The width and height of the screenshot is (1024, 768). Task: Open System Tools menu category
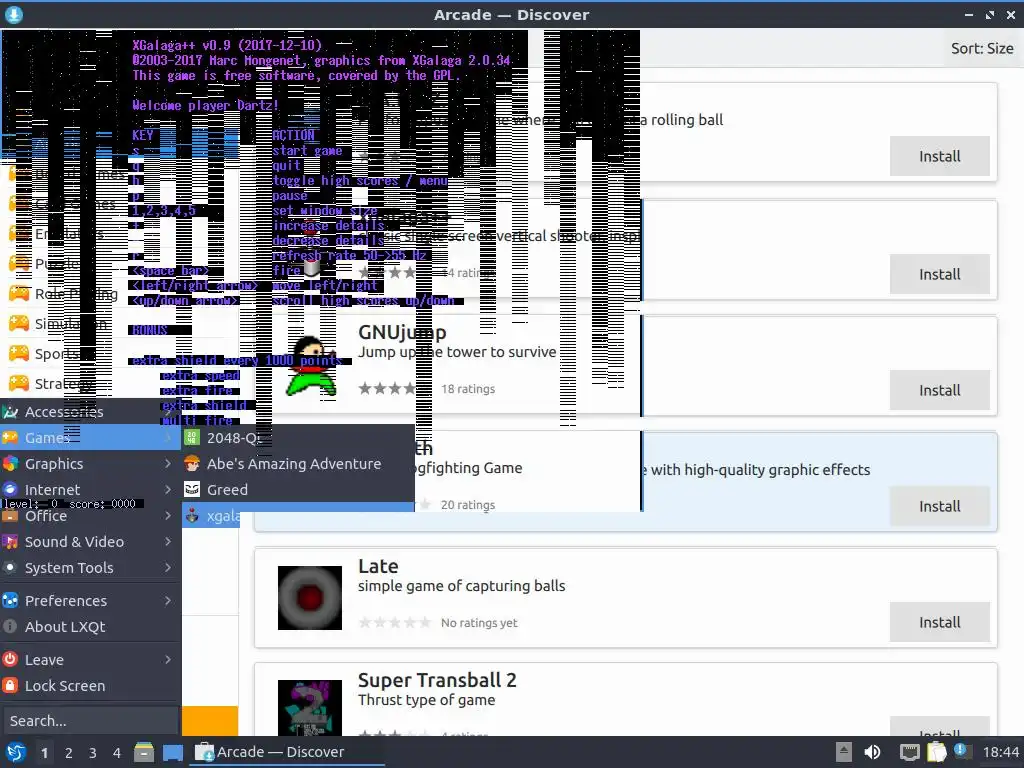tap(91, 568)
